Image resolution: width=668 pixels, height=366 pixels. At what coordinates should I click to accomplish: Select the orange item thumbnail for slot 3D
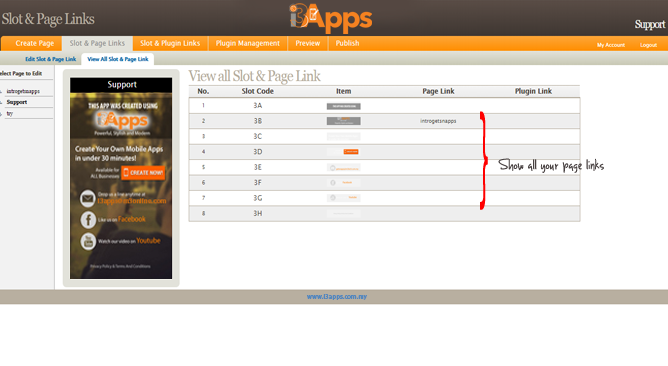tap(351, 152)
